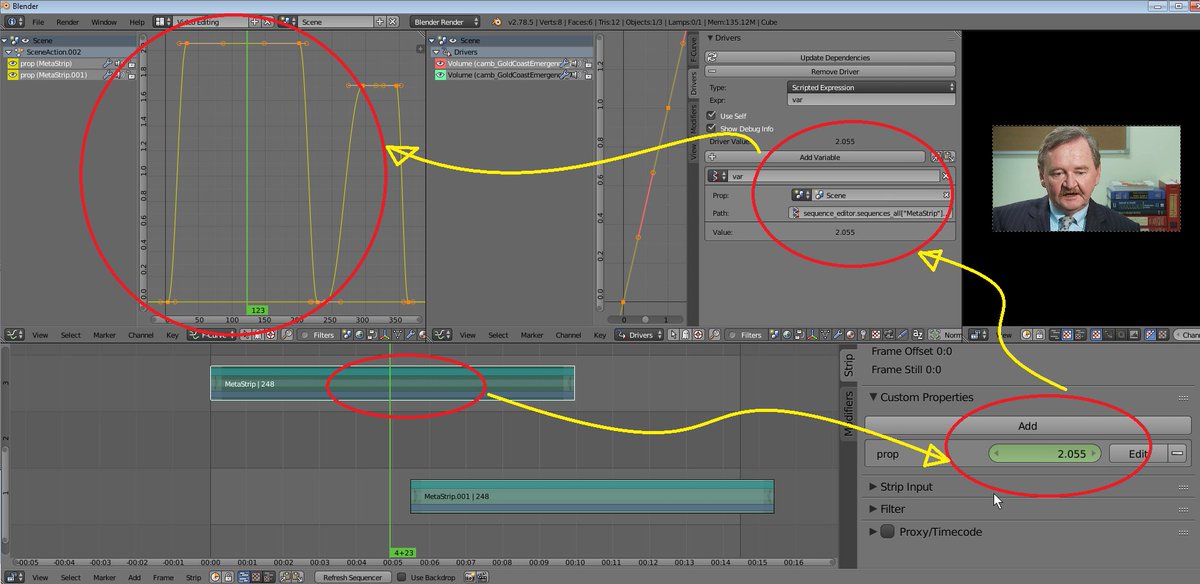Screen dimensions: 1200x584
Task: Open the Type dropdown showing Scripted Expression
Action: coord(871,88)
